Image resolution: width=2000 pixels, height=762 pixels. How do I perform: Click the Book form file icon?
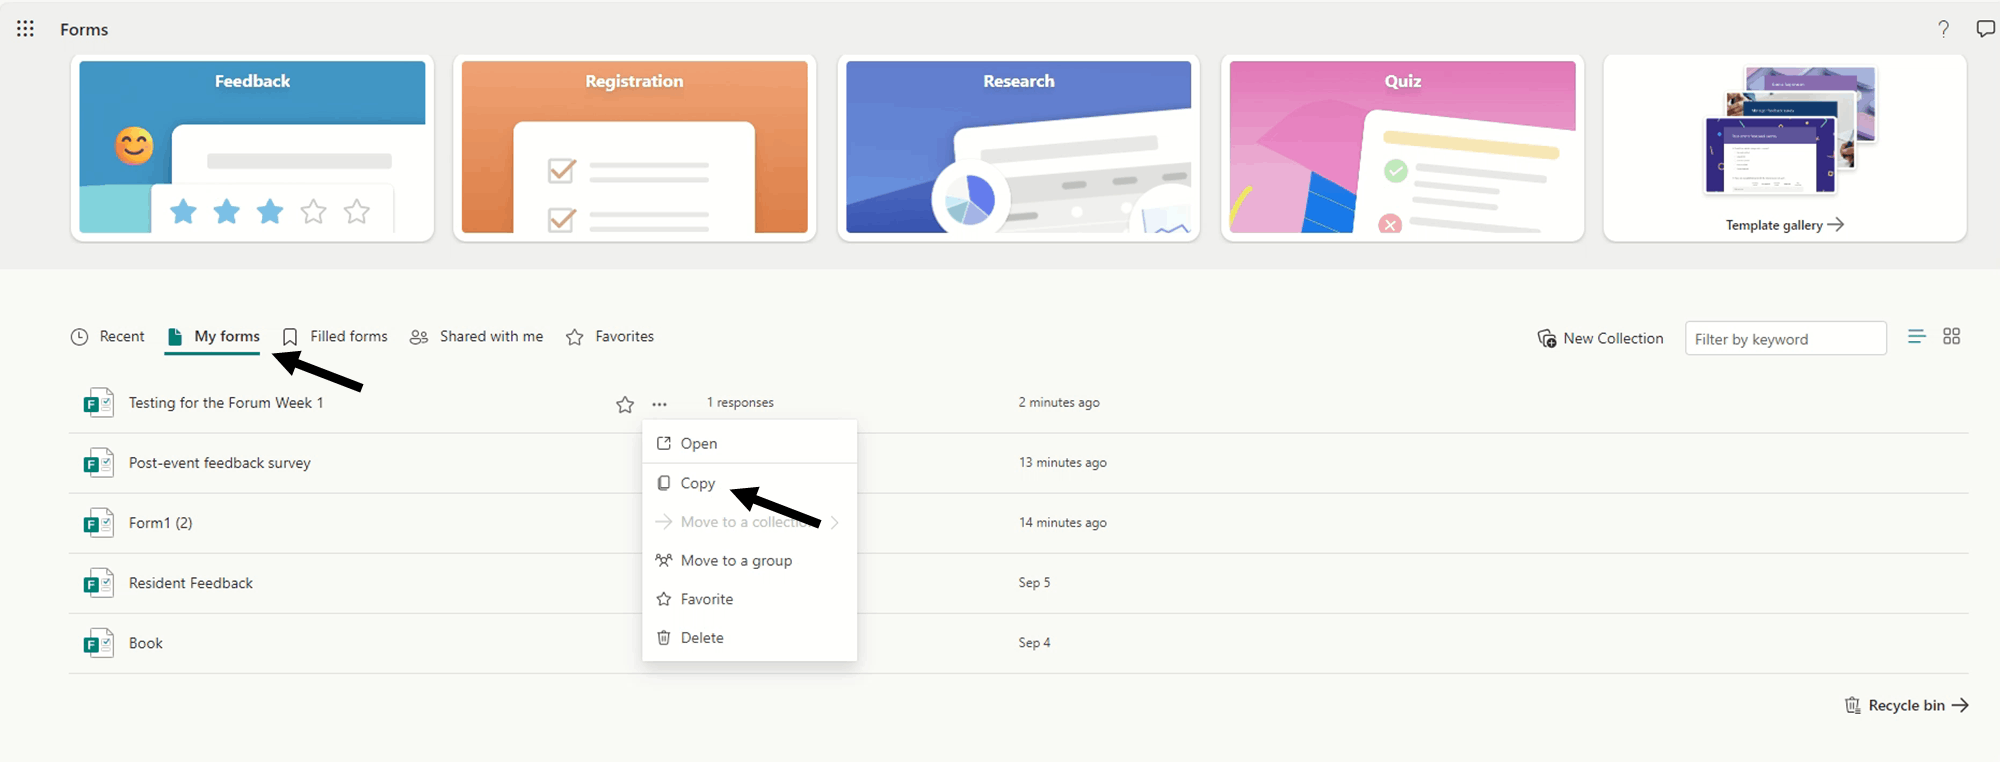click(98, 643)
